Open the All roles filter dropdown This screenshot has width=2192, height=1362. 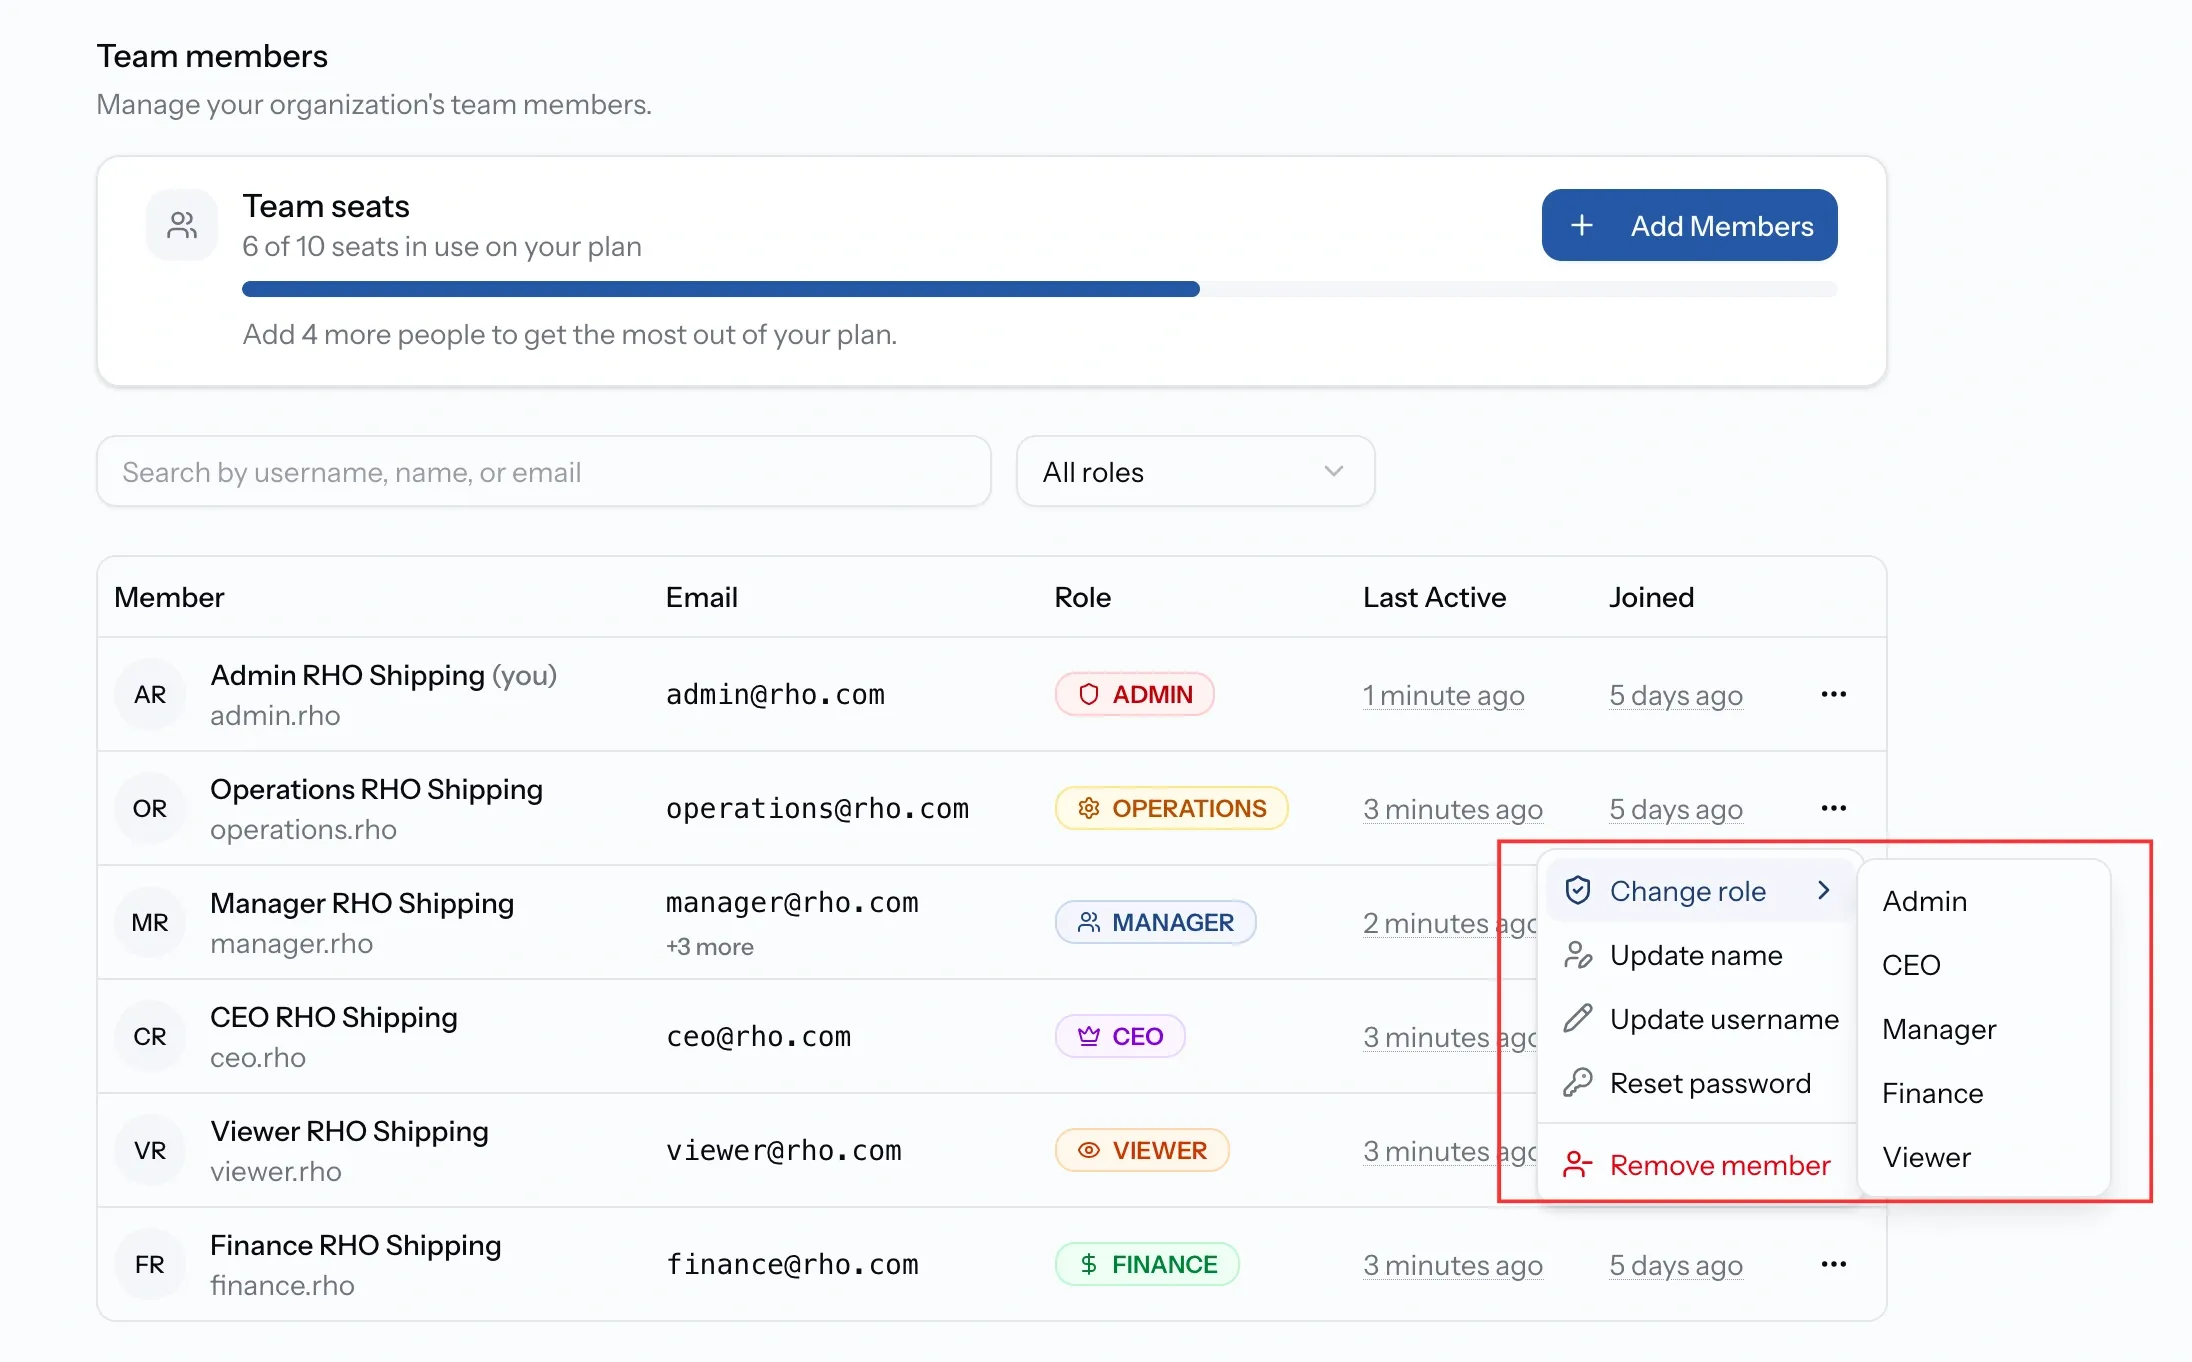[1195, 471]
